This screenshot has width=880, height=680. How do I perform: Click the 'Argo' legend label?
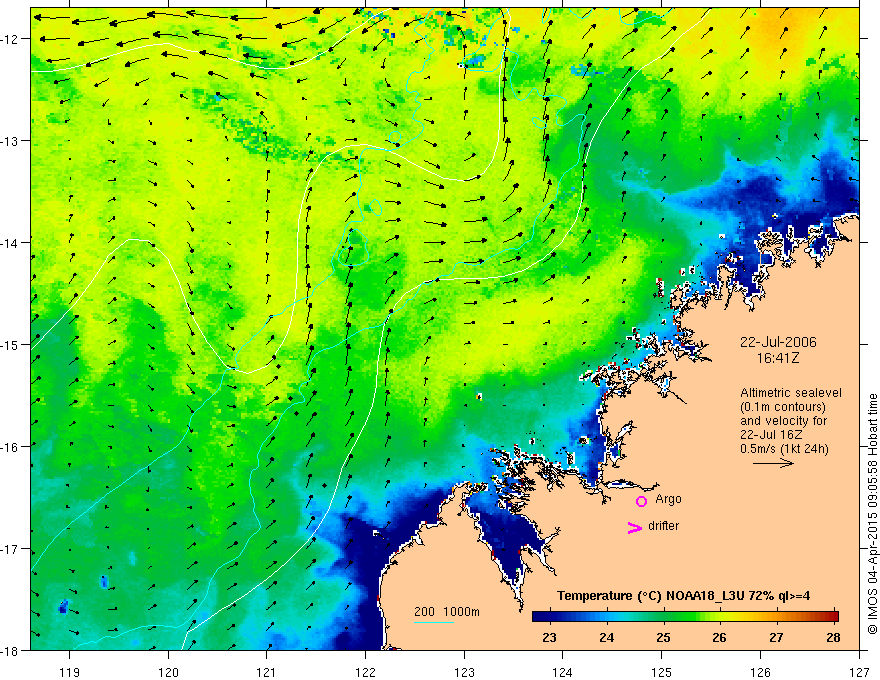coord(668,499)
